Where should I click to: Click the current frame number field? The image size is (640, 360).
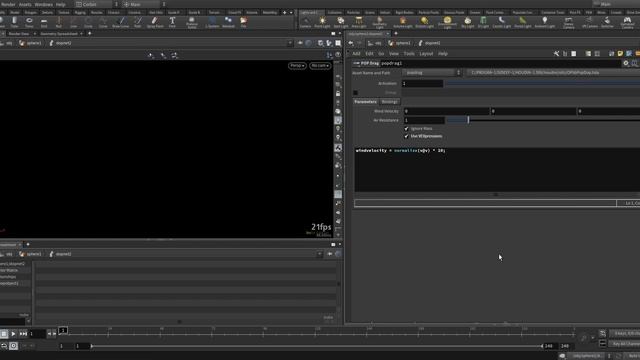tap(37, 334)
